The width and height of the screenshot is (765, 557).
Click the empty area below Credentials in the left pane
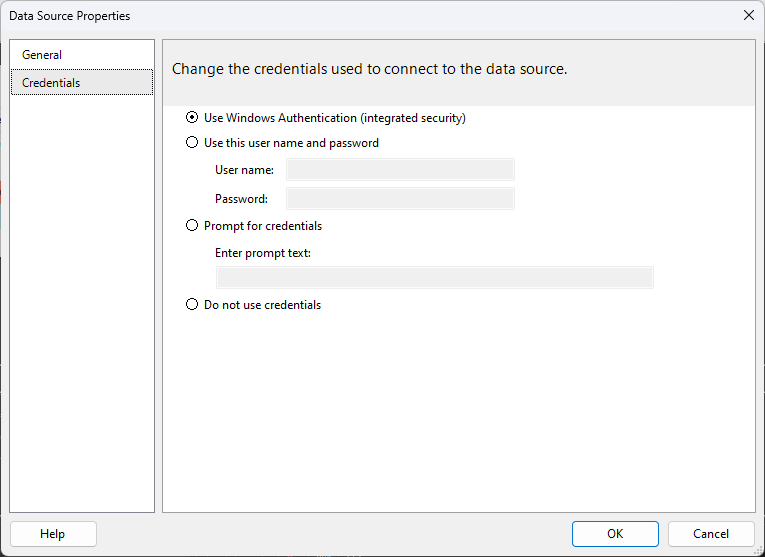81,302
